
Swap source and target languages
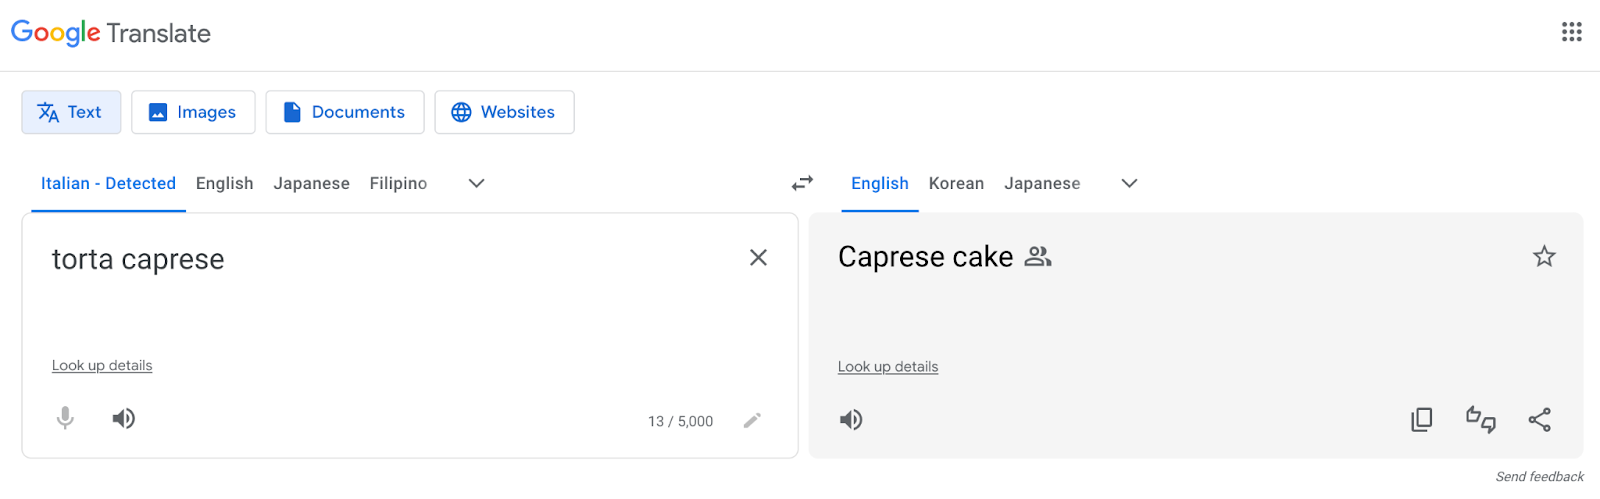point(802,183)
